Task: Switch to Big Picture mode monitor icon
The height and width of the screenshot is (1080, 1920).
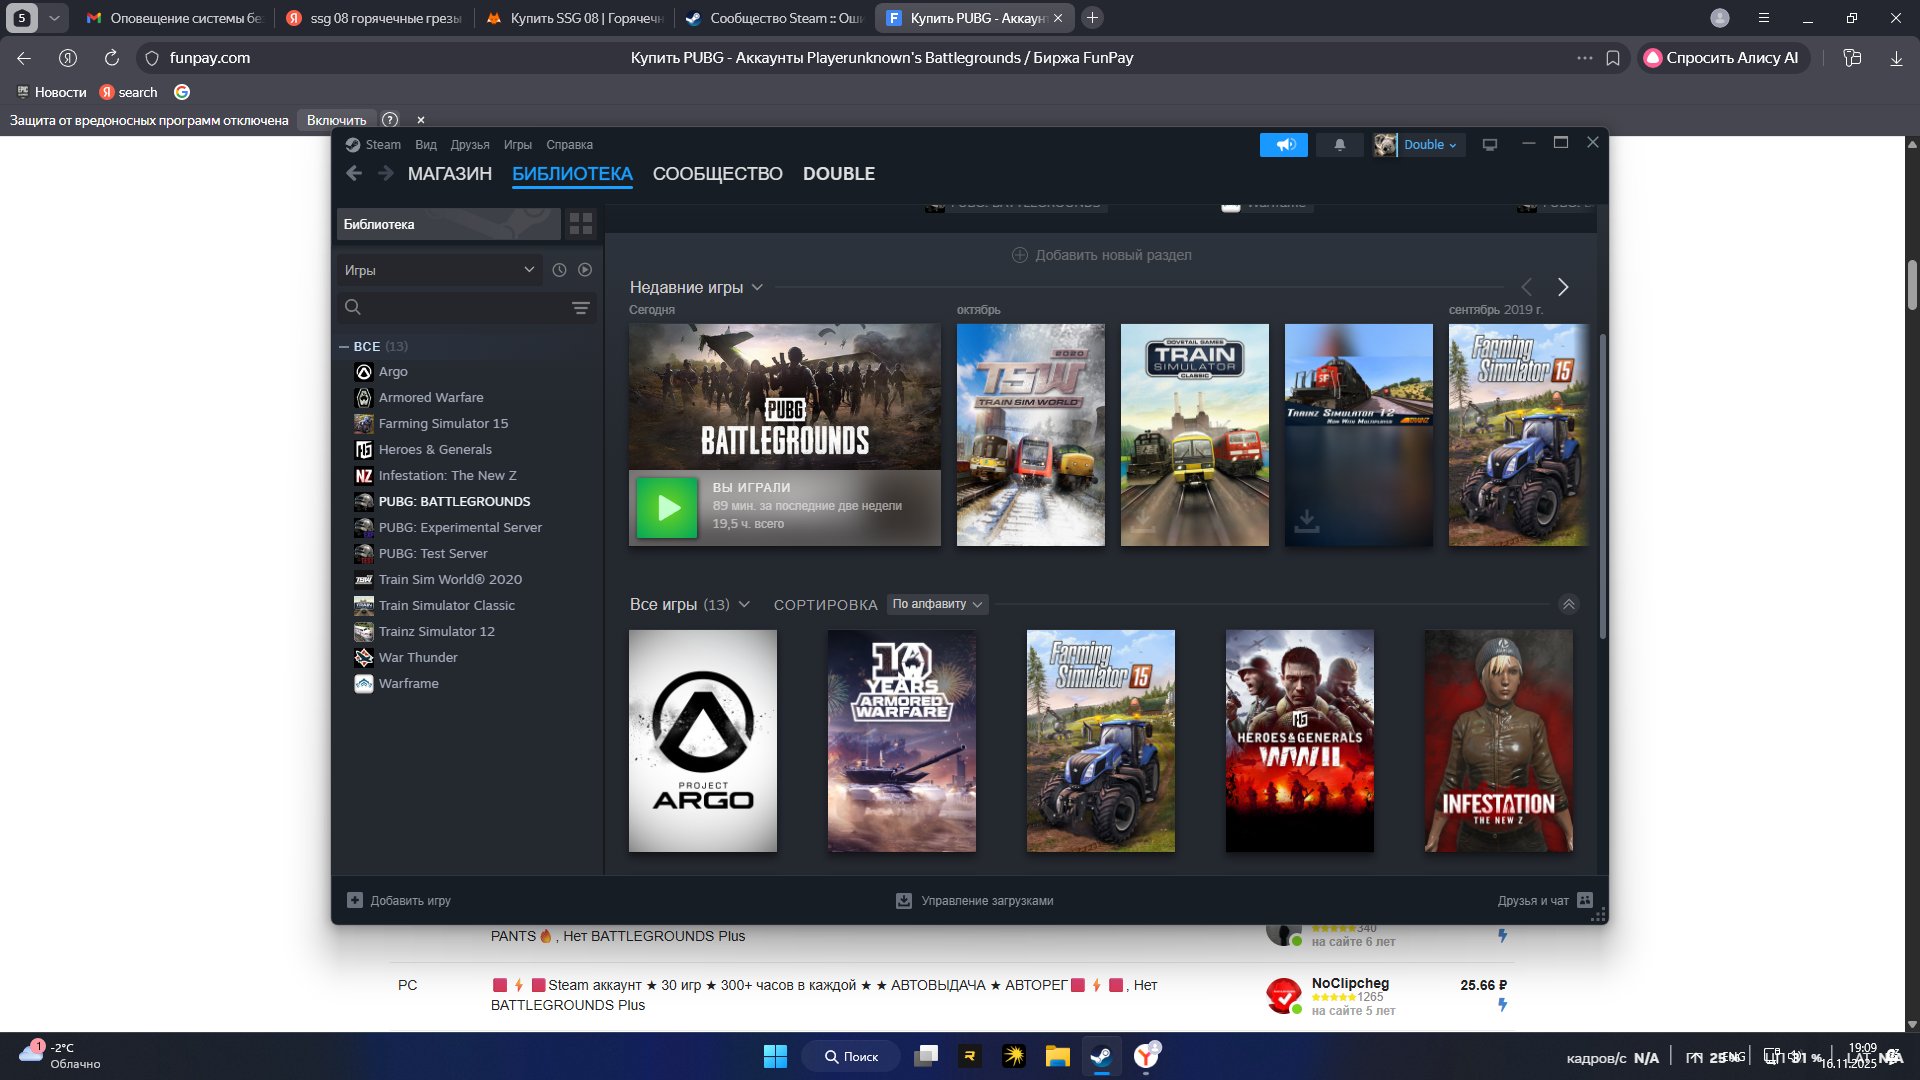Action: pos(1489,145)
